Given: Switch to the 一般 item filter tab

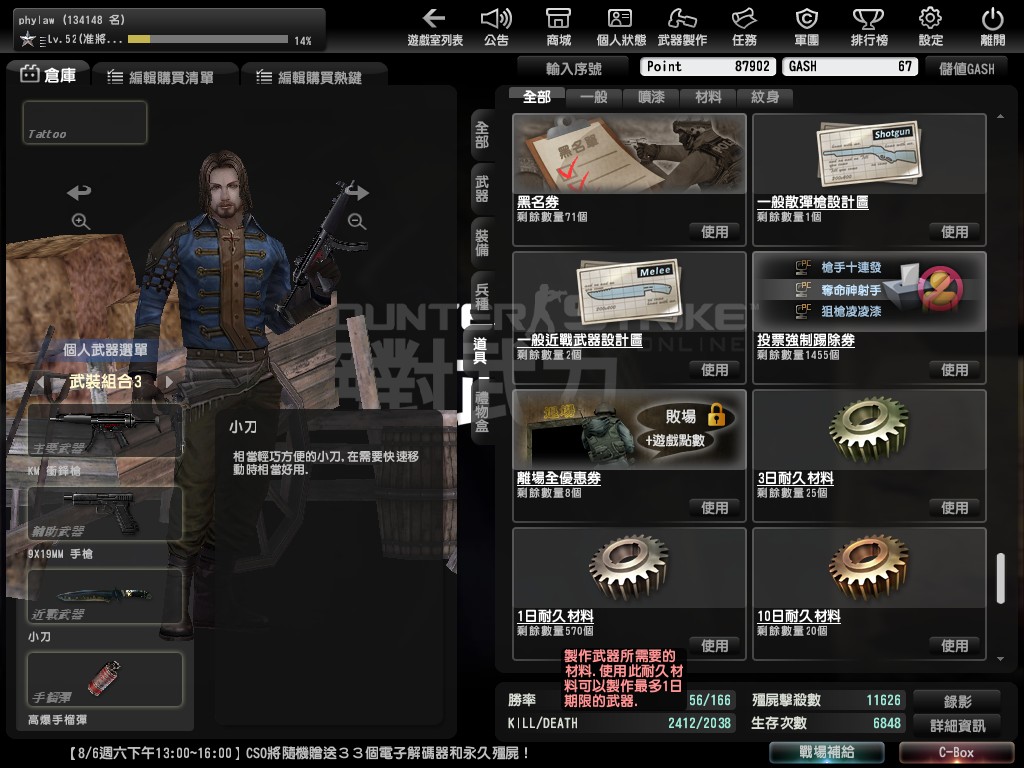Looking at the screenshot, I should [594, 97].
